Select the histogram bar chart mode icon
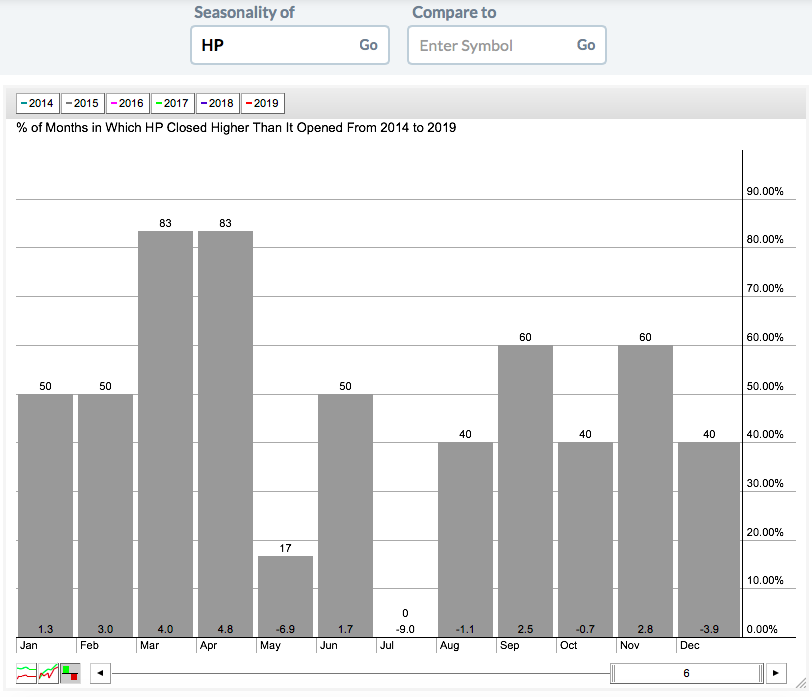This screenshot has height=697, width=812. coord(70,673)
